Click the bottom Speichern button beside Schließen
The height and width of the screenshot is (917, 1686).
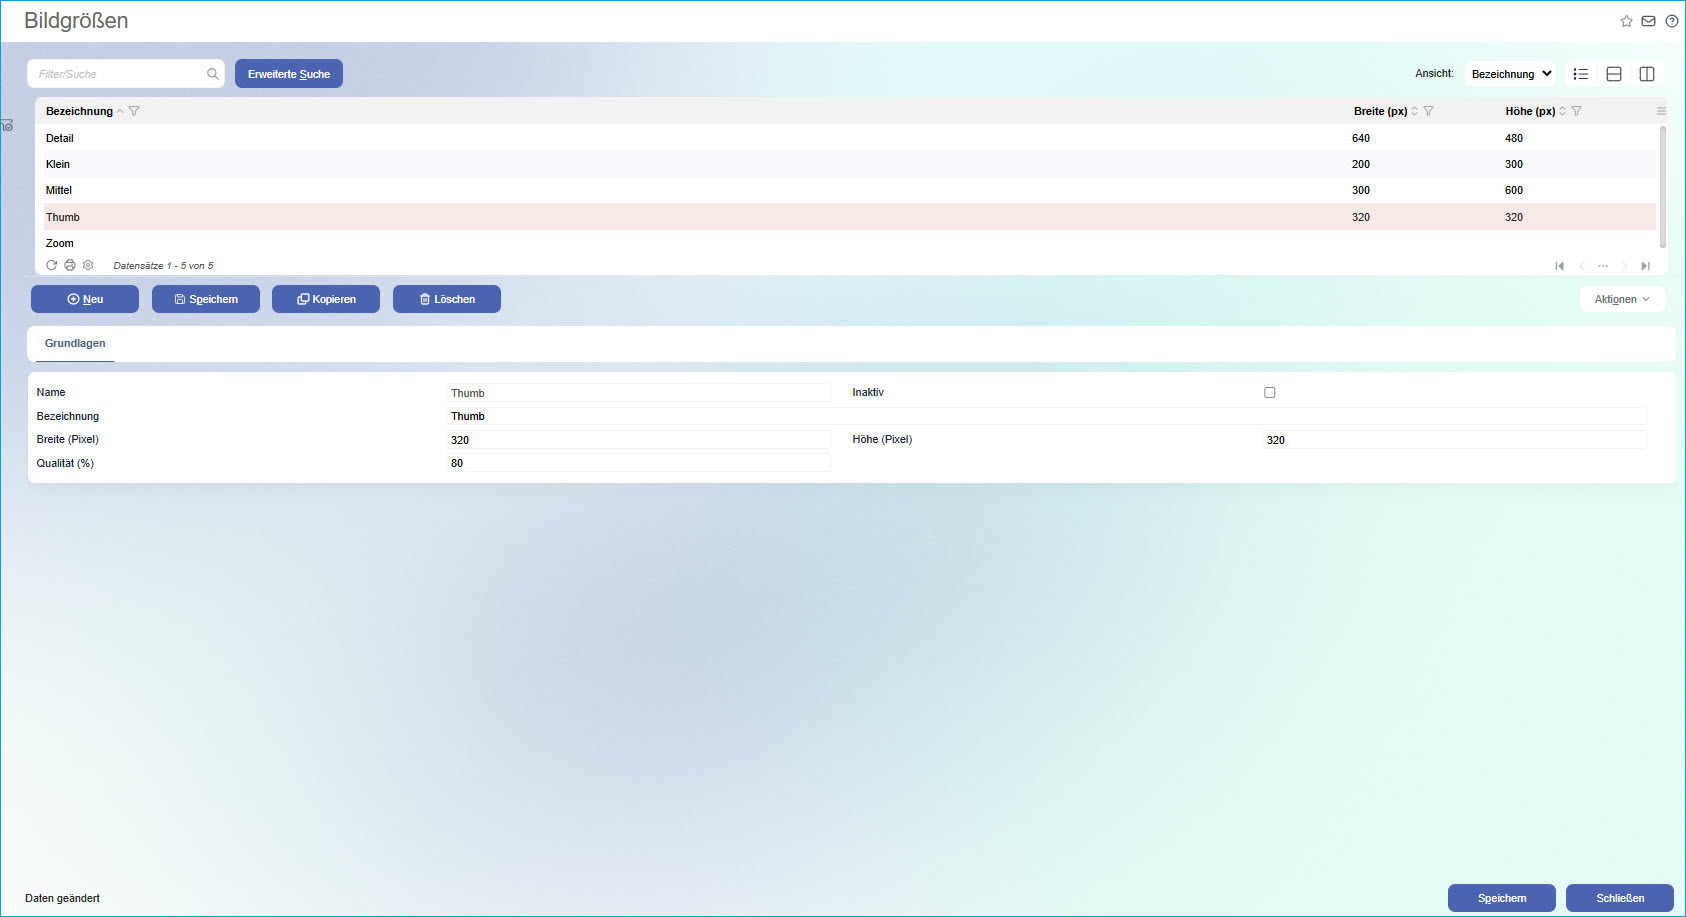pos(1502,898)
